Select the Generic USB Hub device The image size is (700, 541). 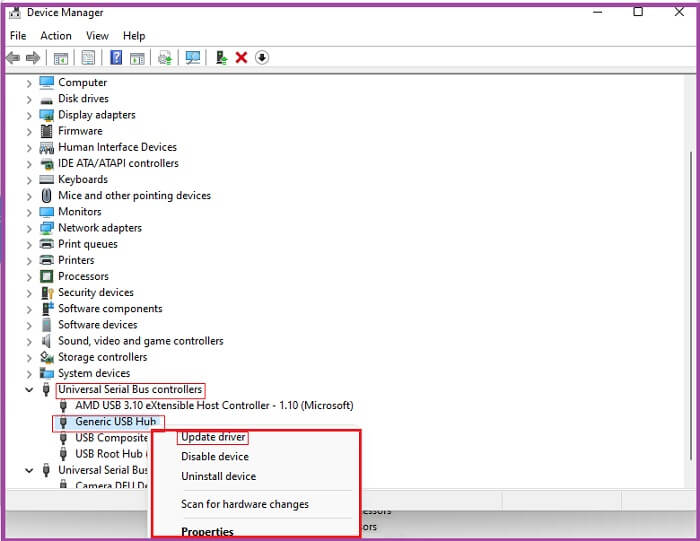115,421
